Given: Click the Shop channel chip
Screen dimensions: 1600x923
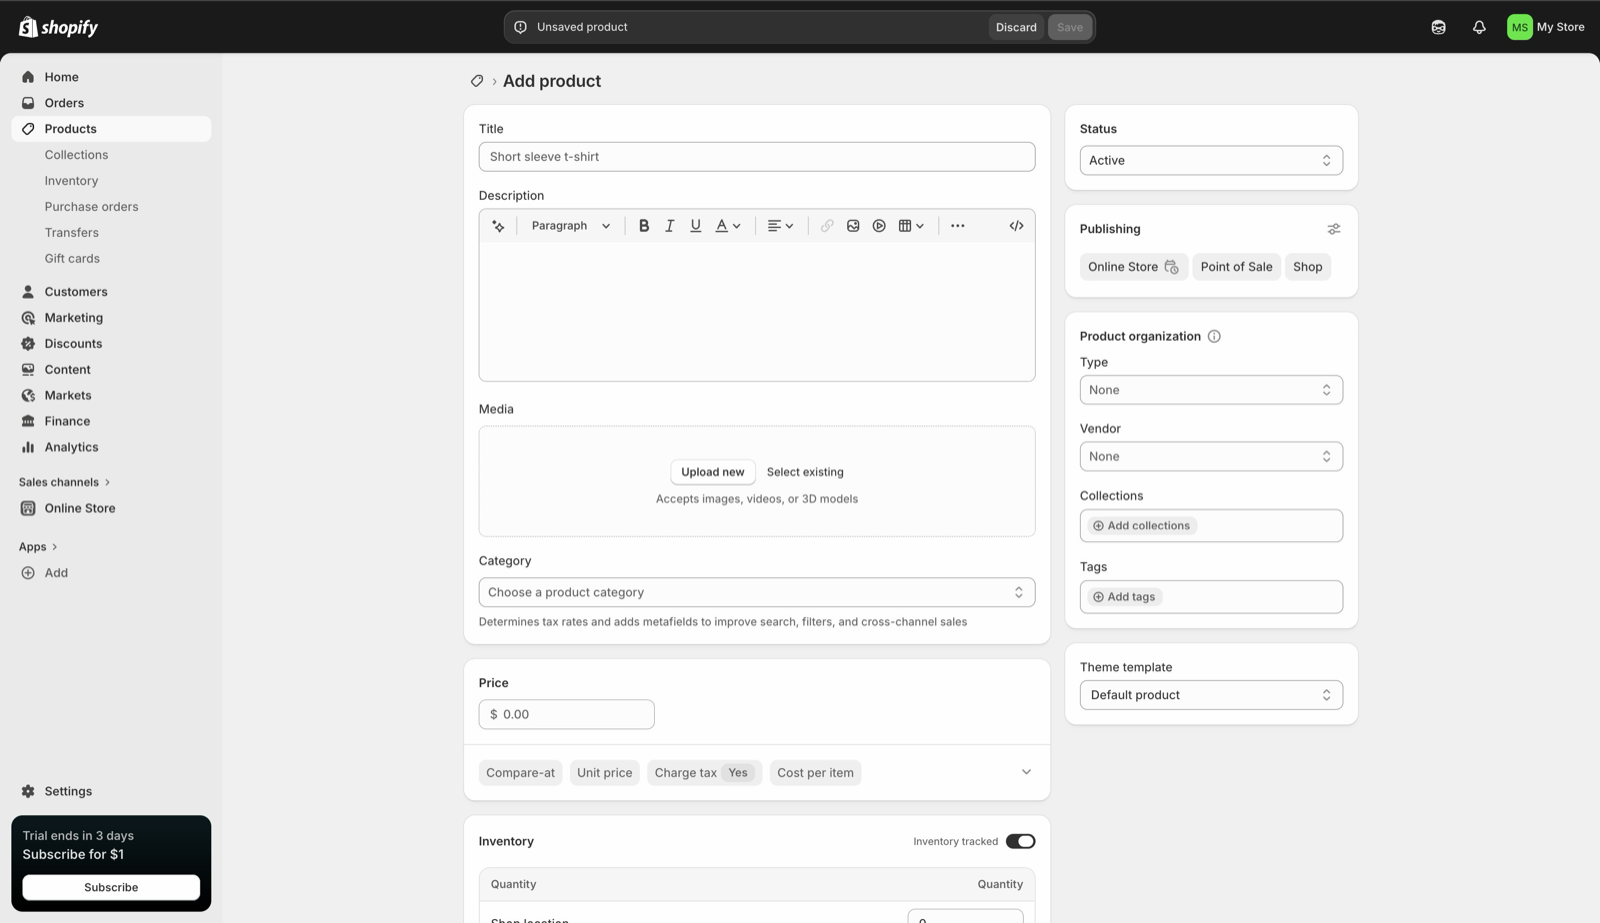Looking at the screenshot, I should click(1307, 267).
